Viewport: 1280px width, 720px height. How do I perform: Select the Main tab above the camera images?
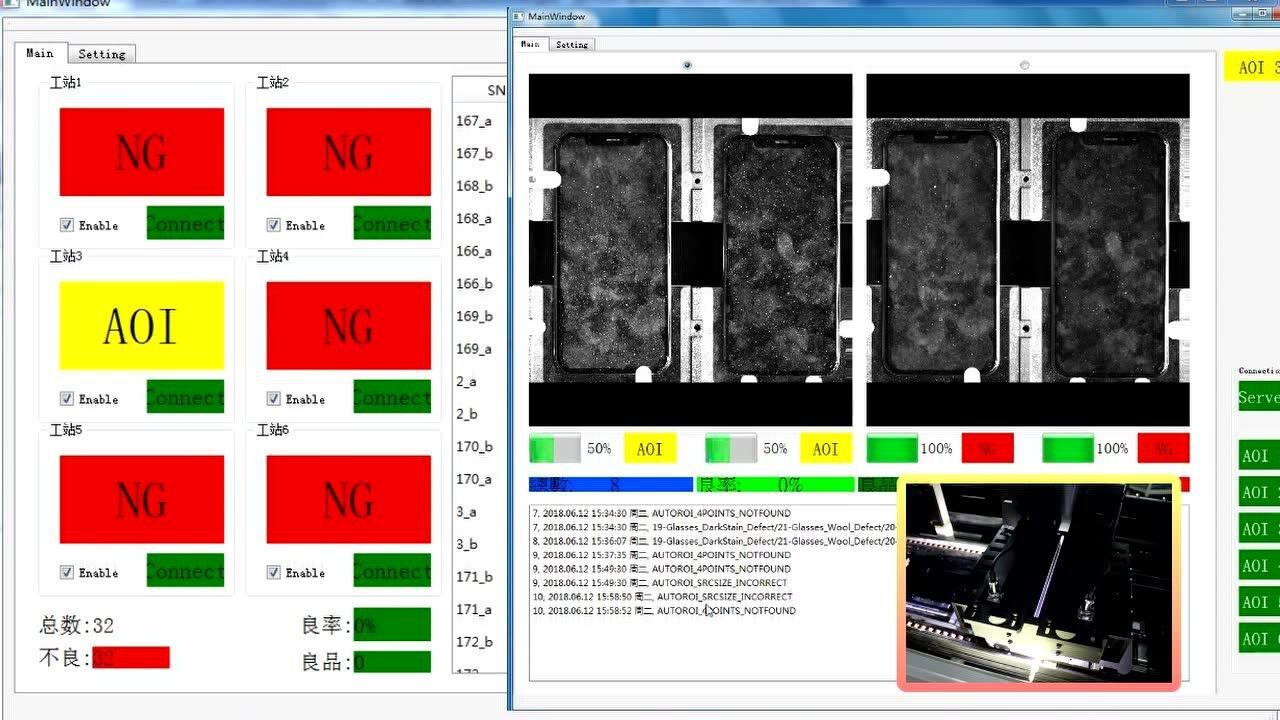tap(530, 44)
